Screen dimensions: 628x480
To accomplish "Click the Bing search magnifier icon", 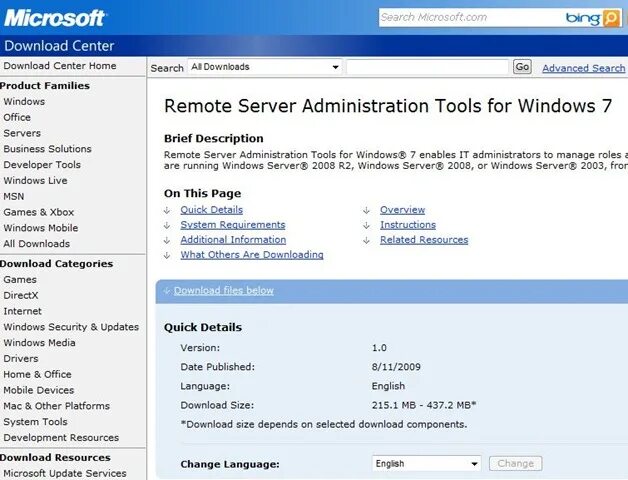I will (611, 18).
